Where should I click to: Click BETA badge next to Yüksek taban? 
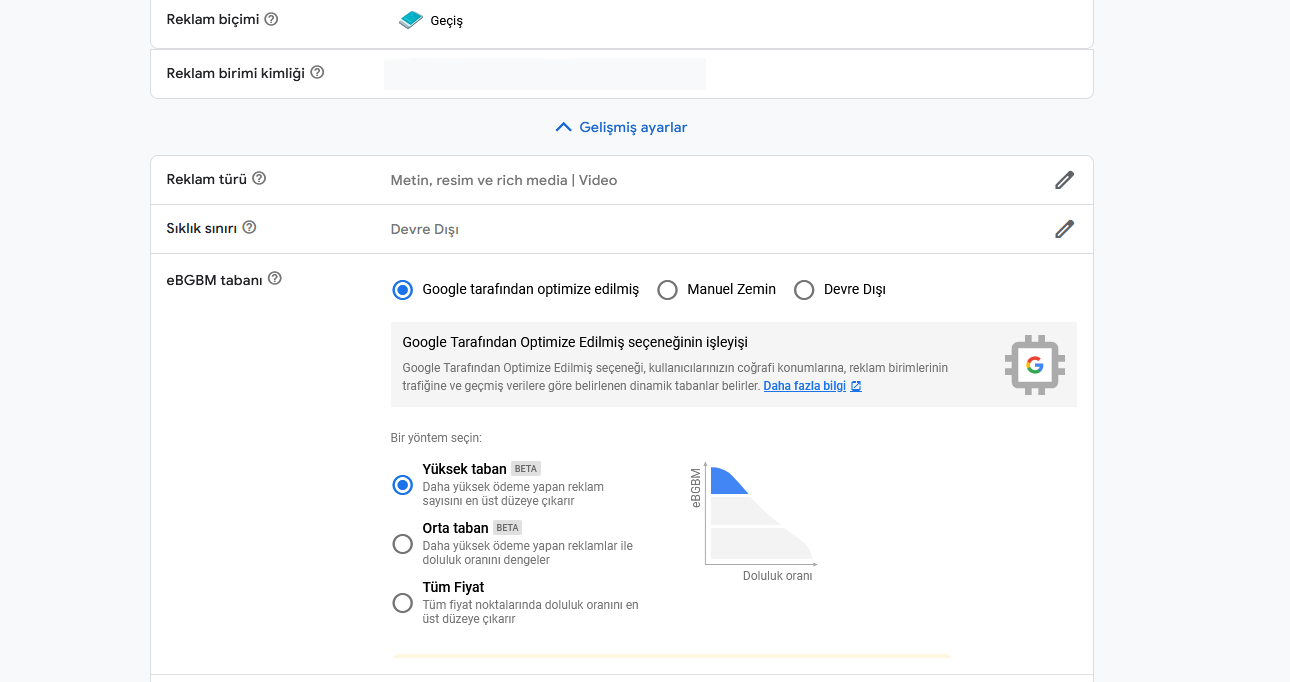[x=526, y=468]
